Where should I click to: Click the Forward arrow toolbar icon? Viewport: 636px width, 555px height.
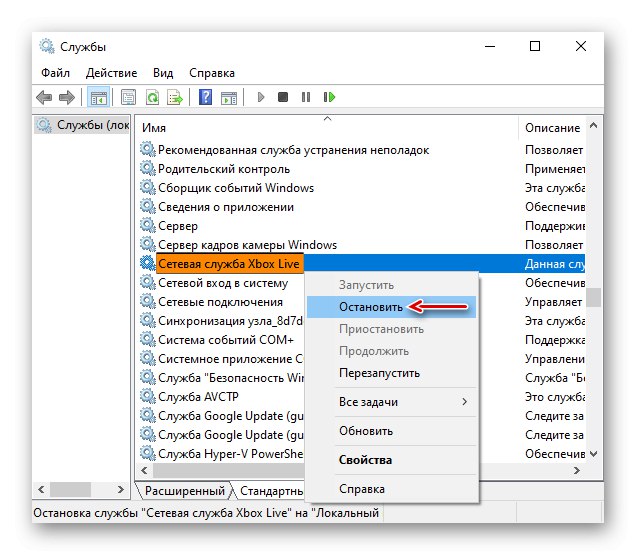(x=67, y=97)
